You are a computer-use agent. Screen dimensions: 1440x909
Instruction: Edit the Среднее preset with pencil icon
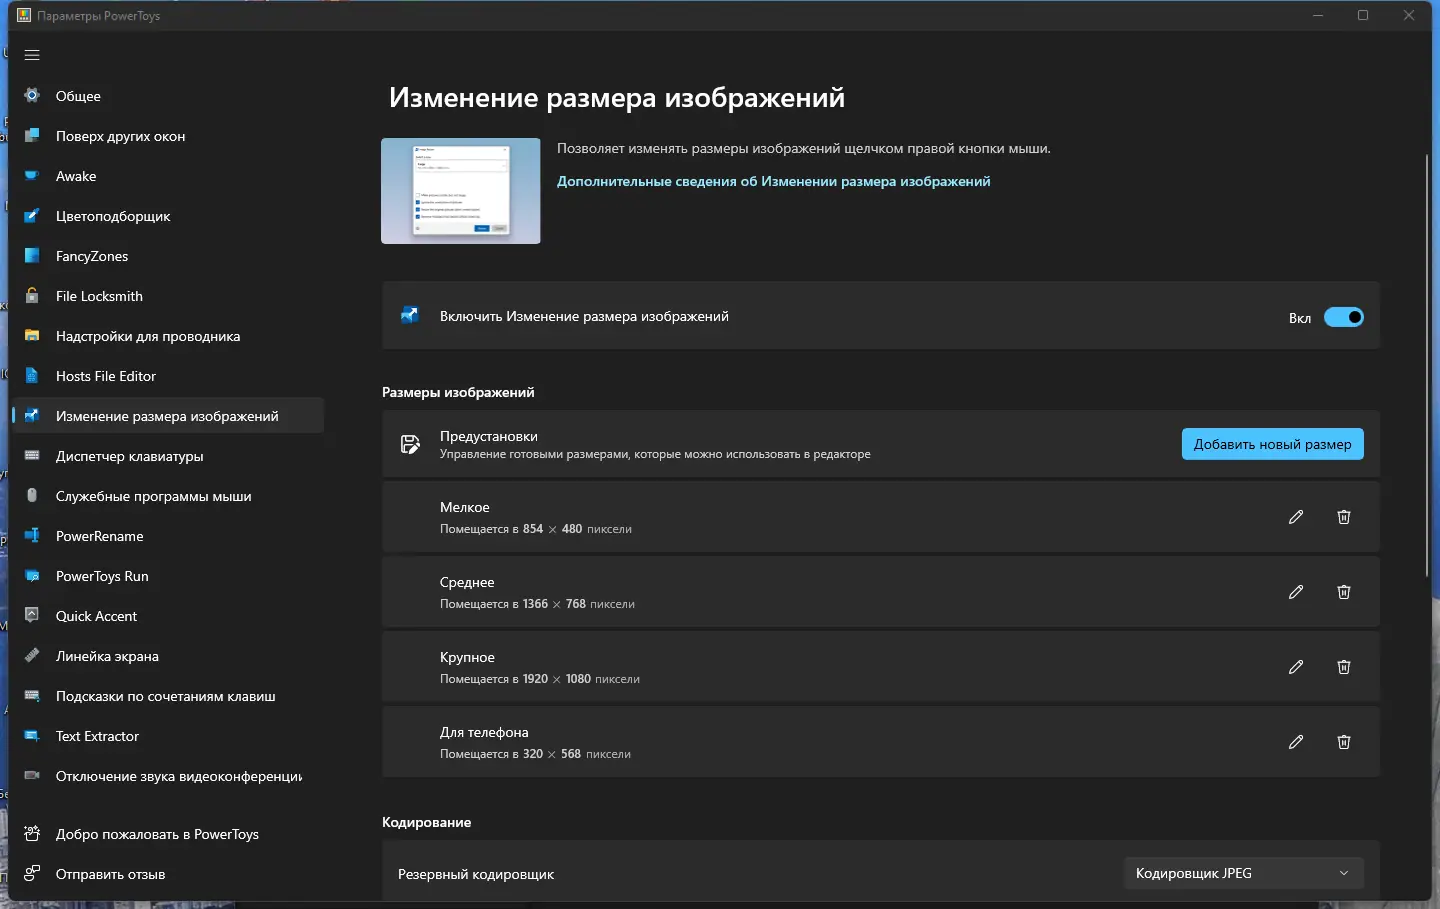(x=1296, y=592)
